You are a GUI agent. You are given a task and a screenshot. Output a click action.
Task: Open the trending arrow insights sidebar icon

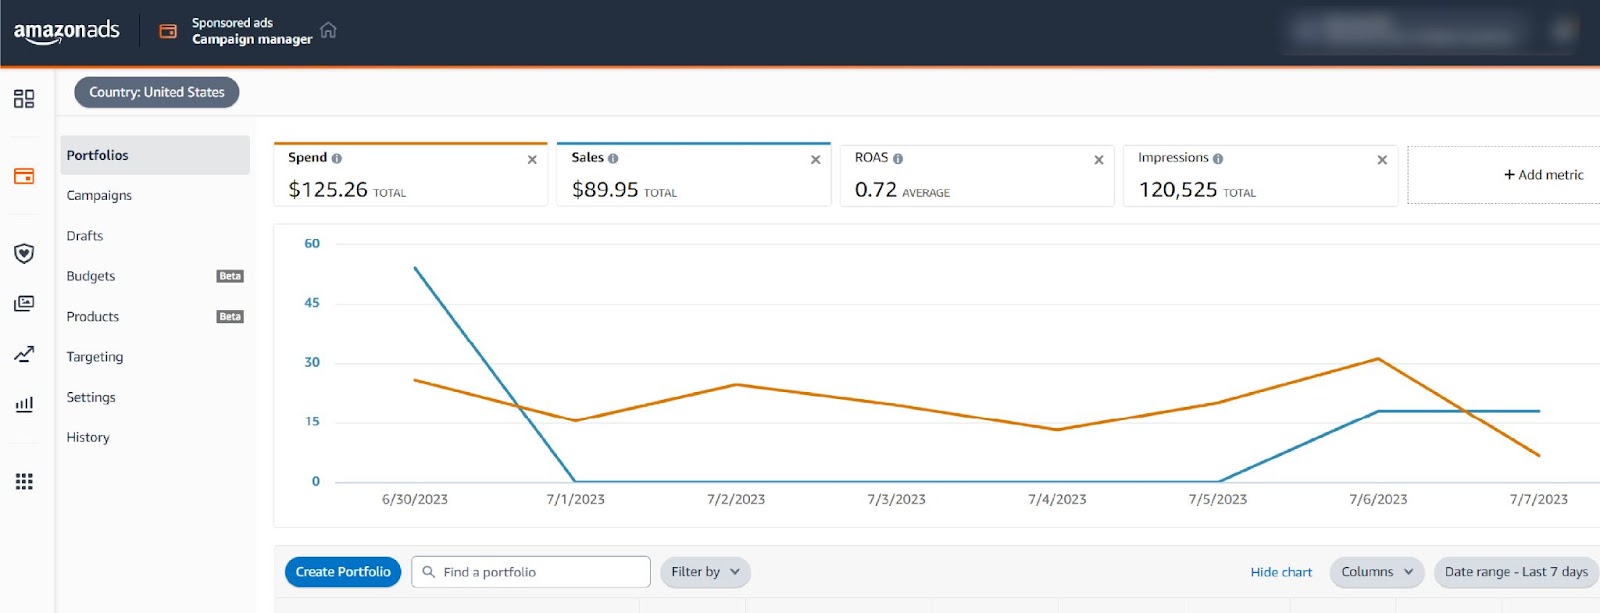pos(24,354)
